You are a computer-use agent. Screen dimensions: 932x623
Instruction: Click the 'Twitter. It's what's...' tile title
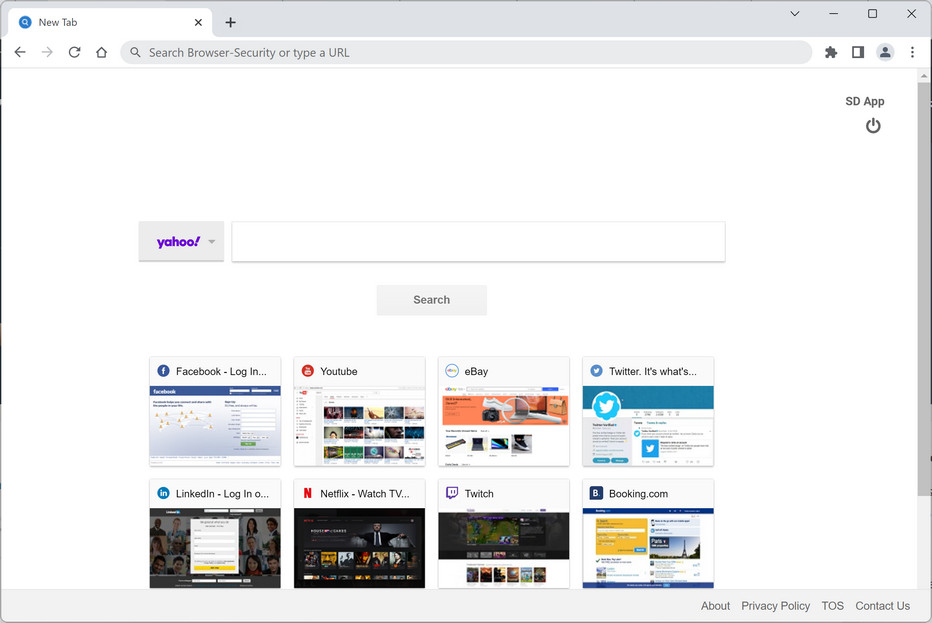point(653,371)
